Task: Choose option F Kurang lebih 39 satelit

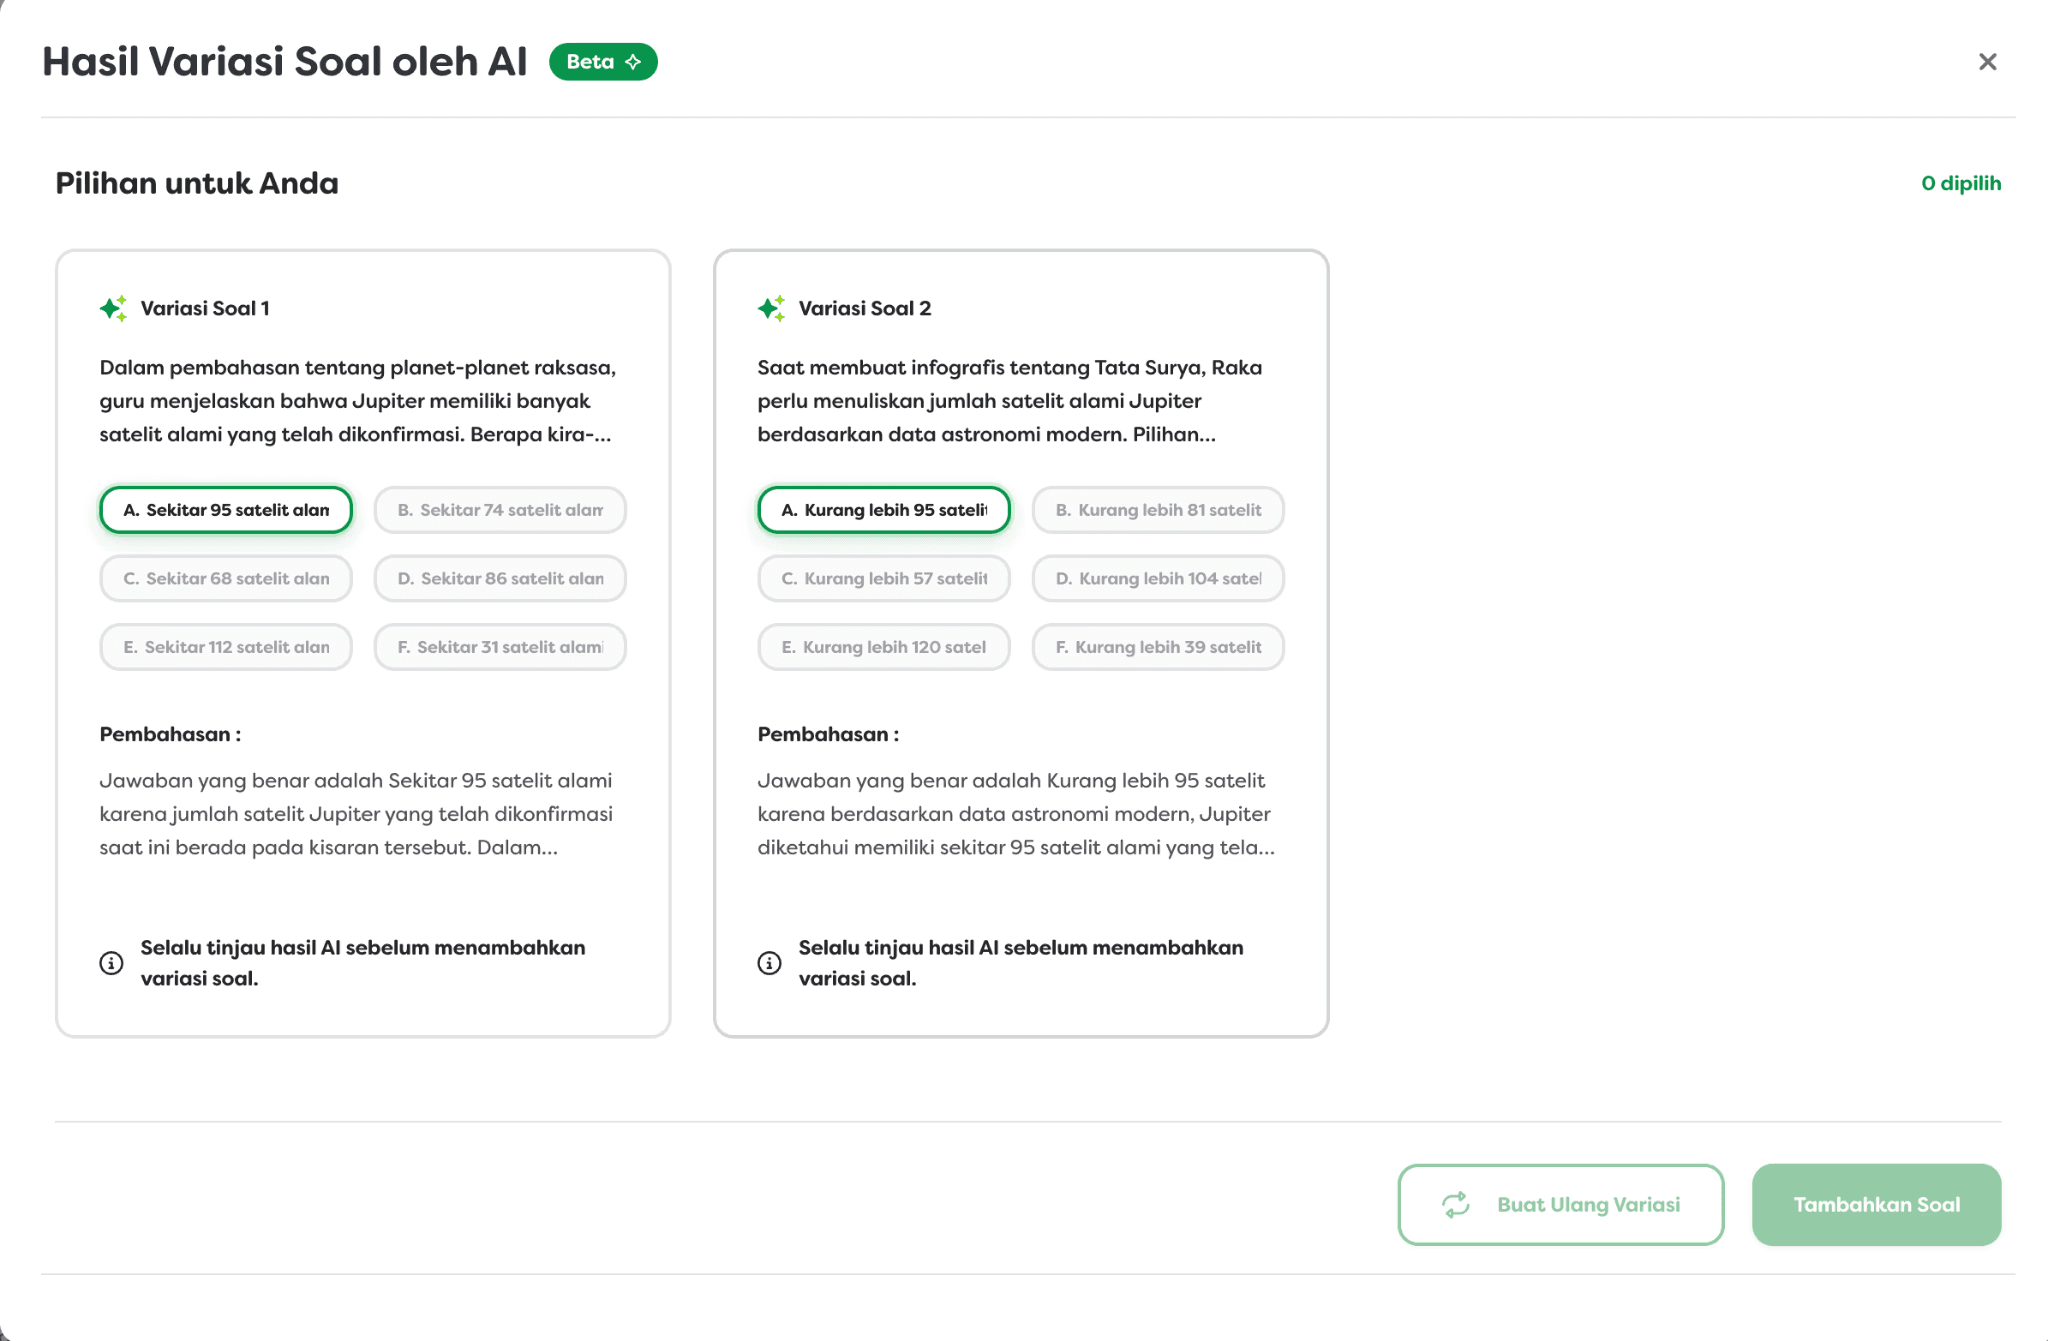Action: point(1158,647)
